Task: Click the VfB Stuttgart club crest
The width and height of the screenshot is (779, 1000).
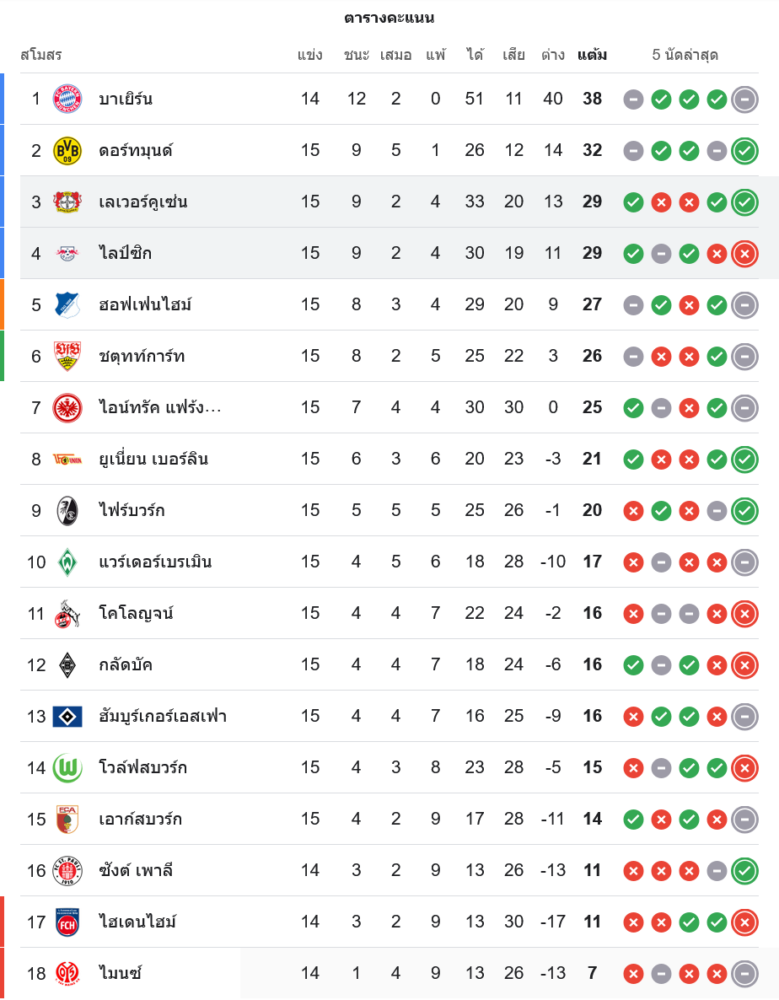Action: coord(67,356)
